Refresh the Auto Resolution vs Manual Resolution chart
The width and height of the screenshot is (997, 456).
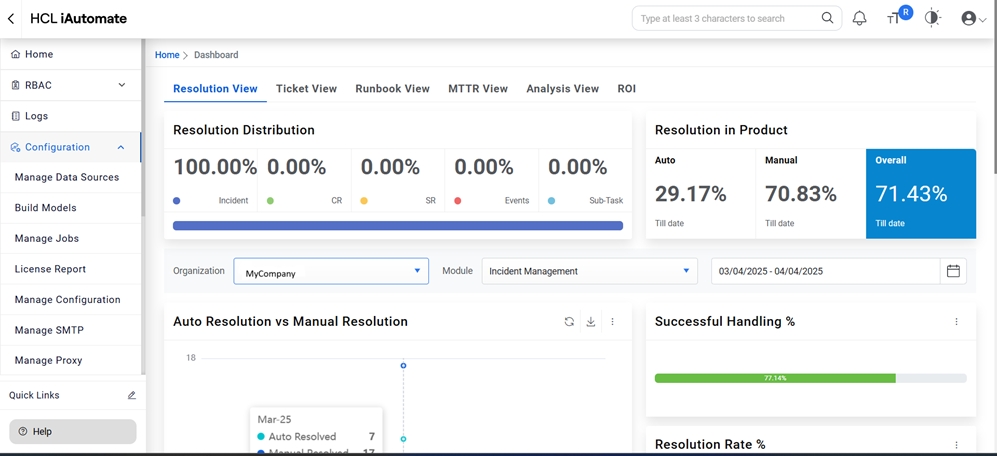(x=569, y=322)
